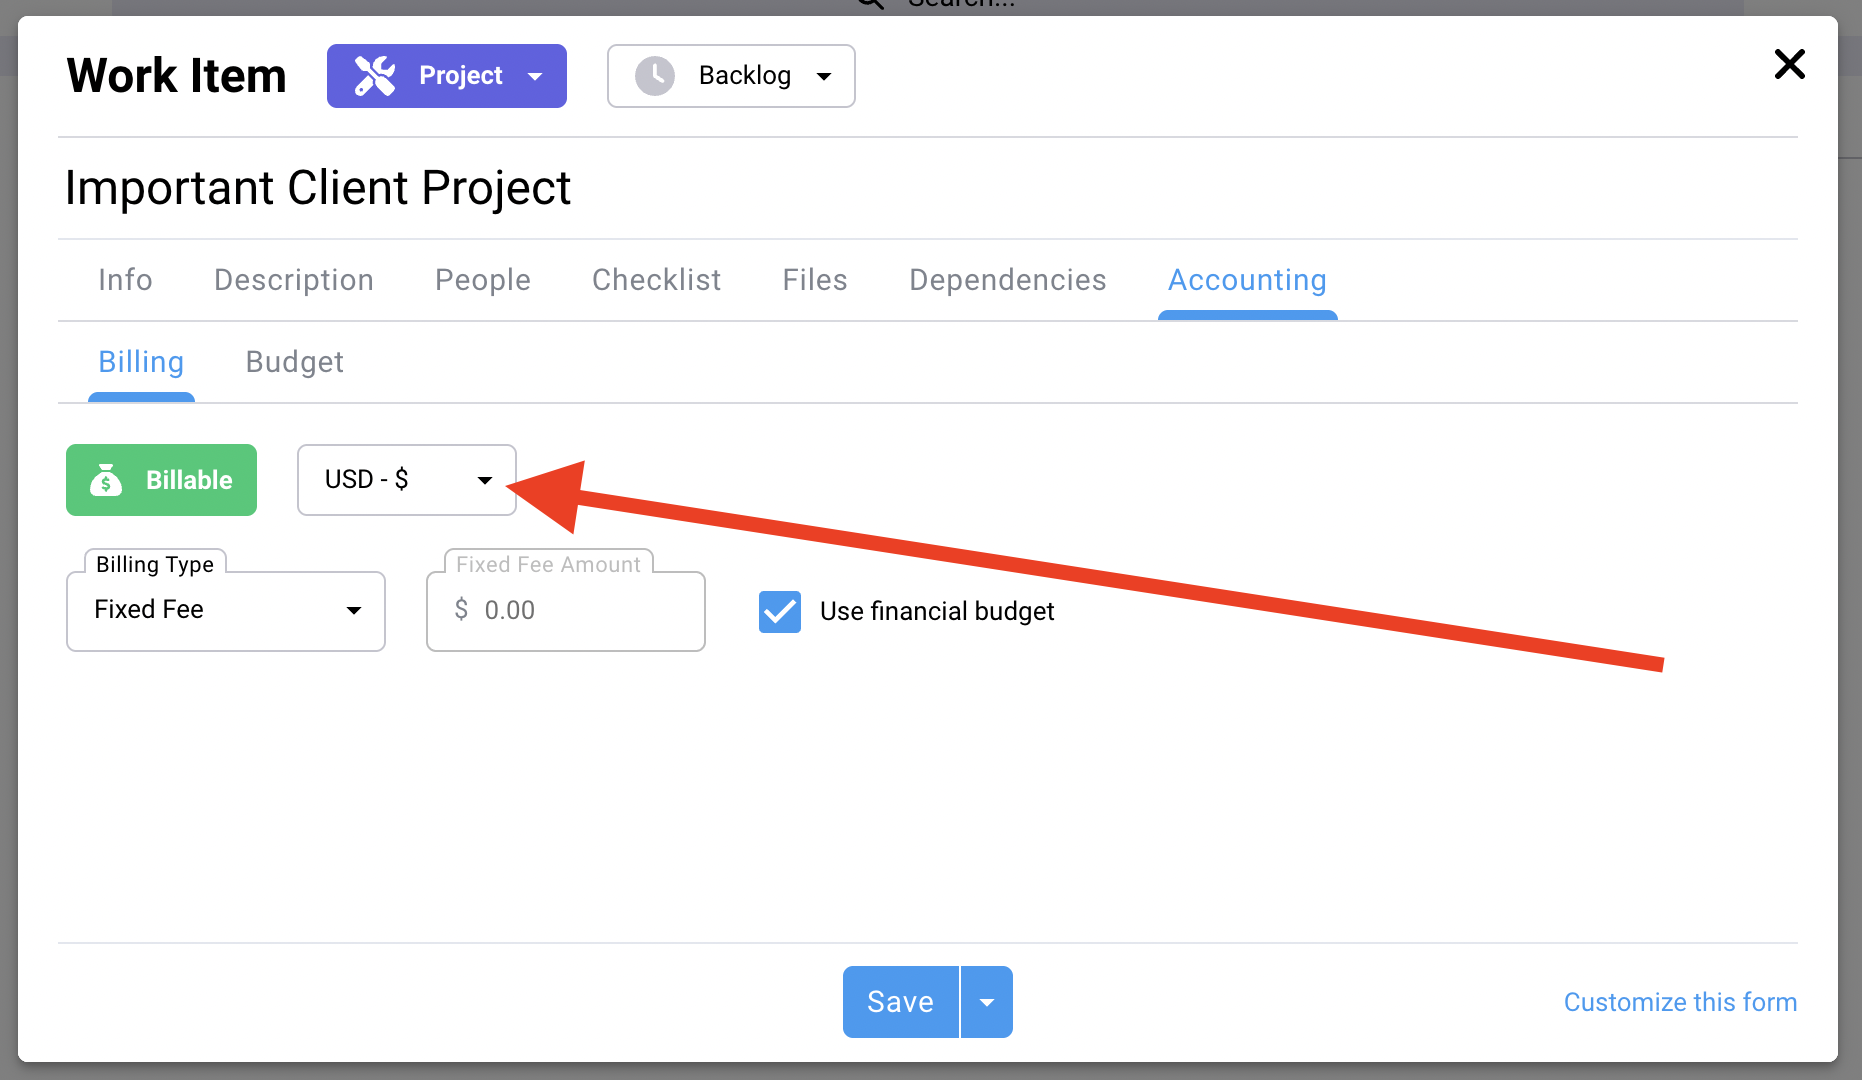Click the money bag Billable icon
Viewport: 1862px width, 1080px height.
click(106, 481)
